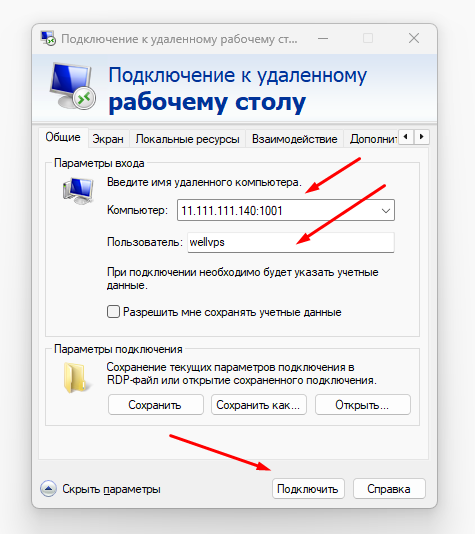Viewport: 475px width, 534px height.
Task: Click the large monitor banner icon
Action: click(x=73, y=86)
